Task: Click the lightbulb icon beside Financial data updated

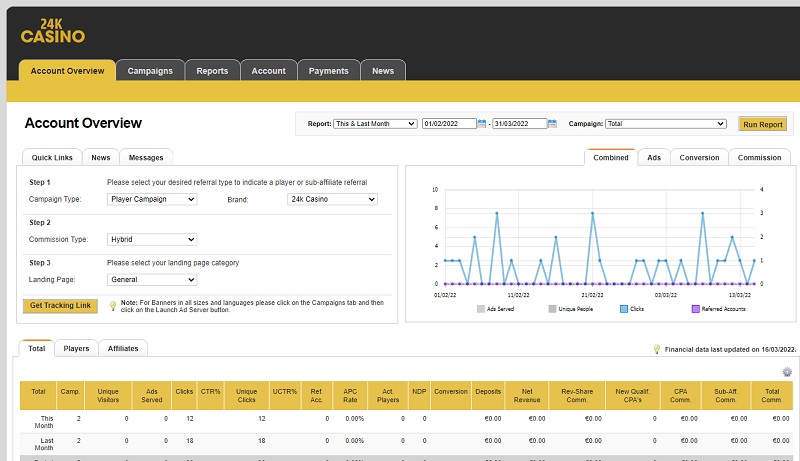Action: [657, 349]
